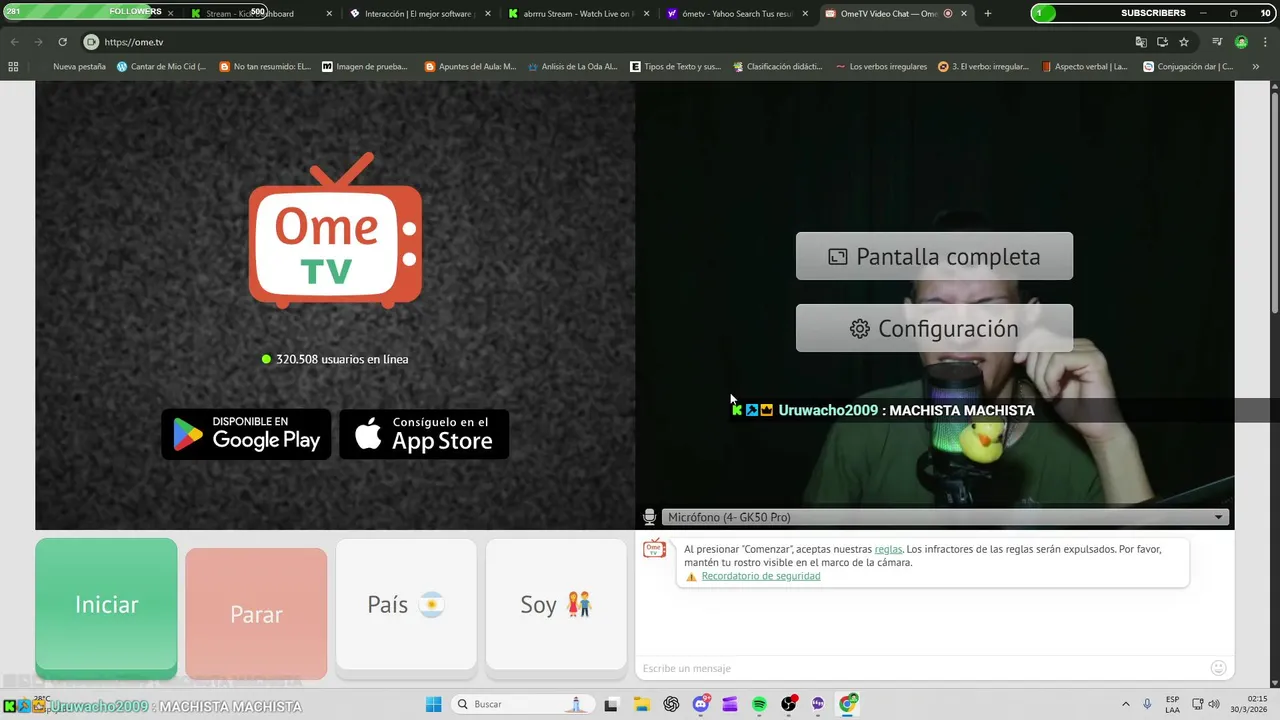Open Tipos de Texto bookmark
The width and height of the screenshot is (1280, 720).
coord(675,67)
